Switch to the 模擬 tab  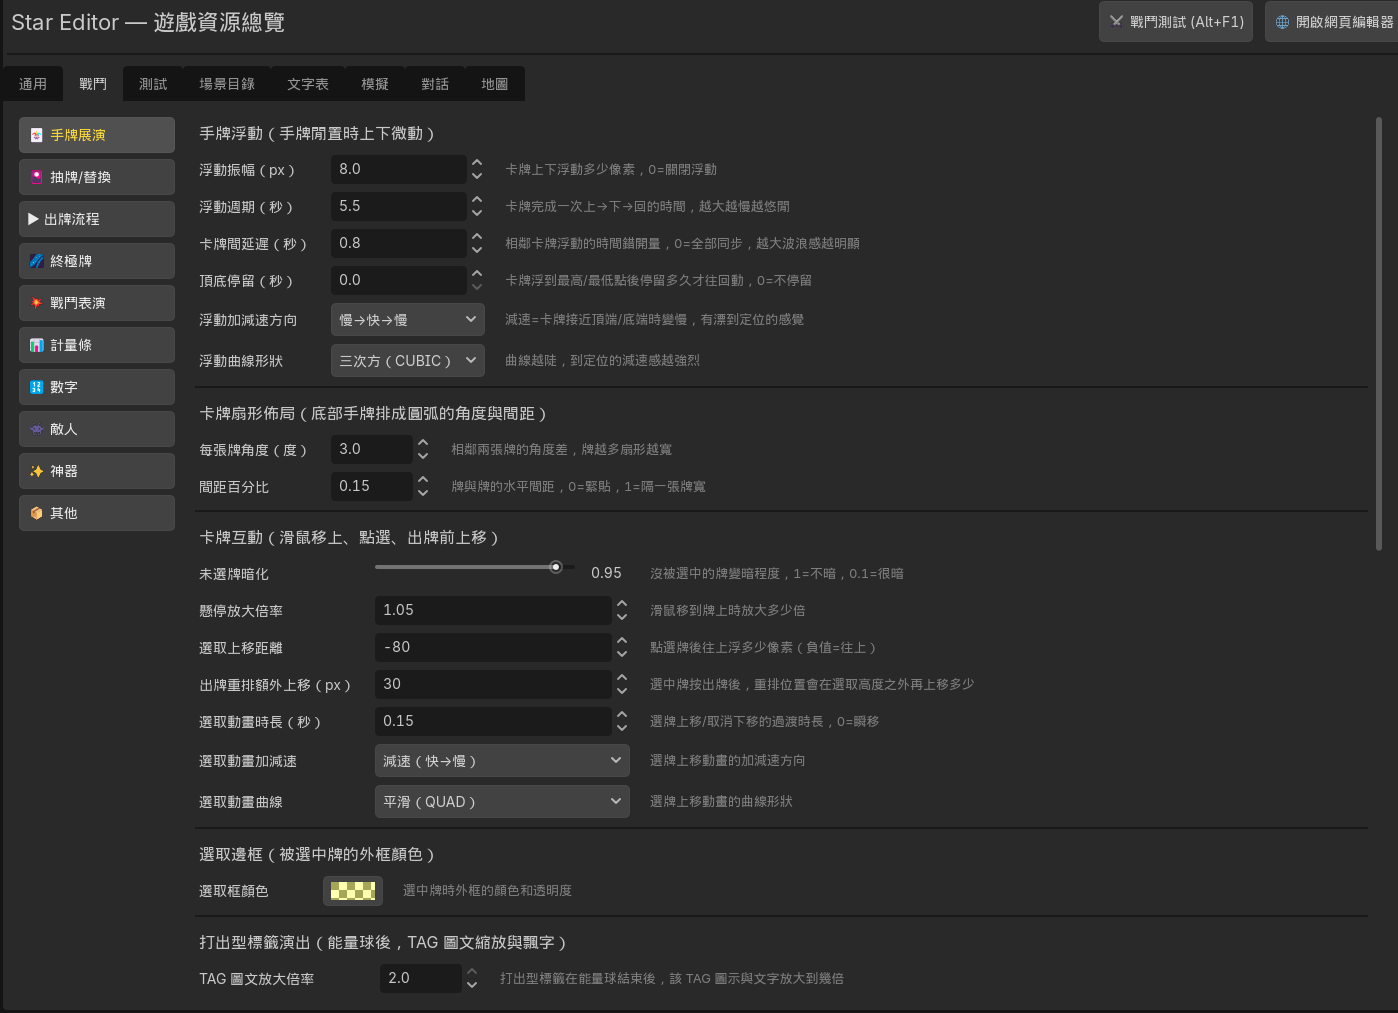375,84
